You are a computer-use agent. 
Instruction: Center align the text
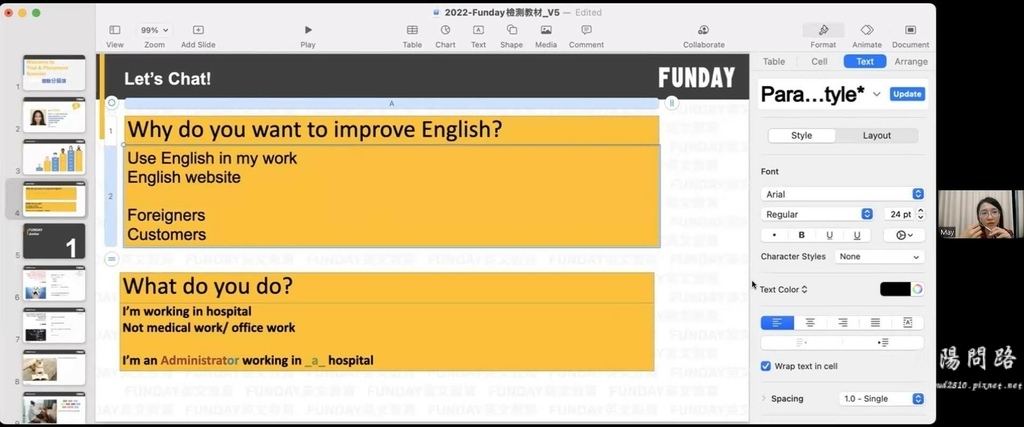pyautogui.click(x=810, y=323)
